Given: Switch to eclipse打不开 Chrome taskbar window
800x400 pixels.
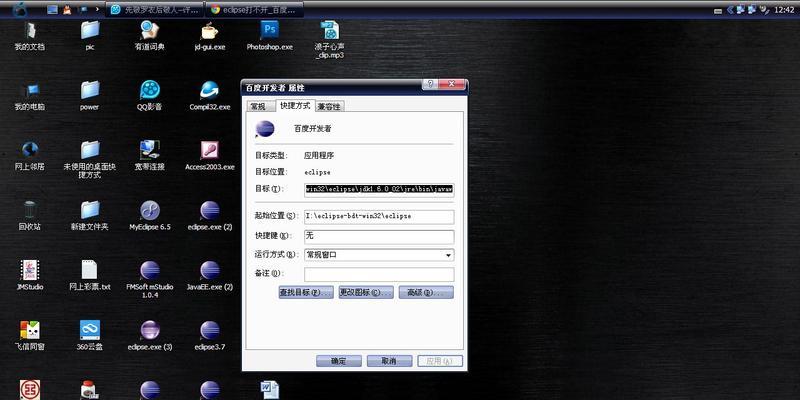Looking at the screenshot, I should tap(255, 10).
